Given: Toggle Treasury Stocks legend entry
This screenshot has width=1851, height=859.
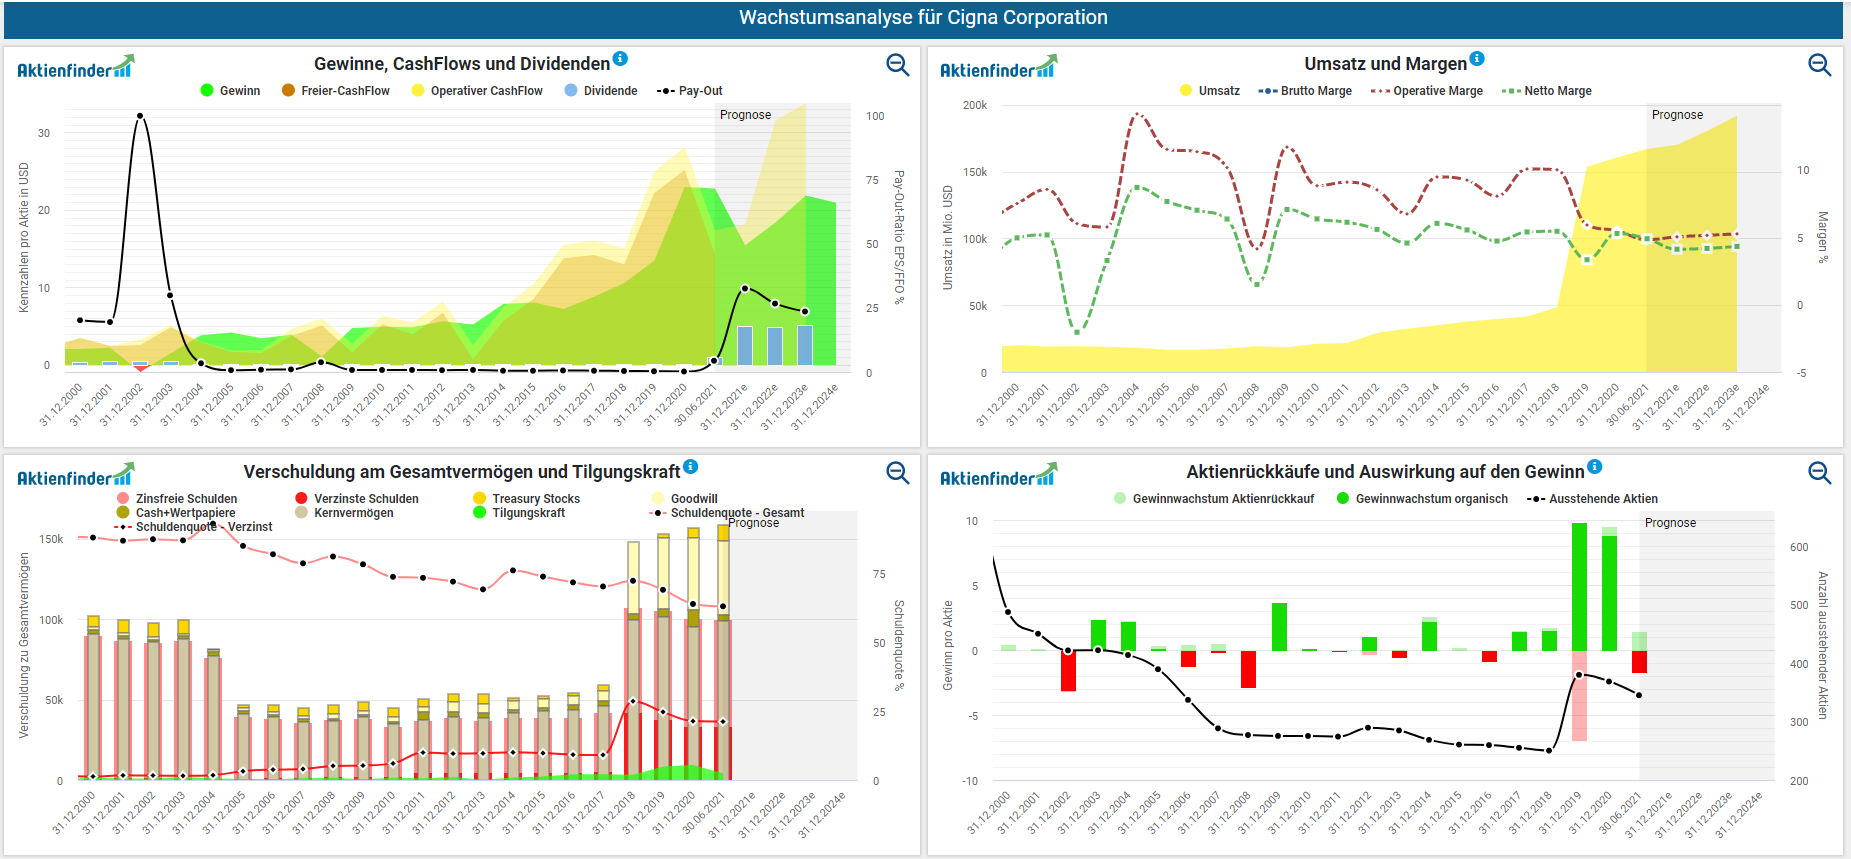Looking at the screenshot, I should (527, 499).
